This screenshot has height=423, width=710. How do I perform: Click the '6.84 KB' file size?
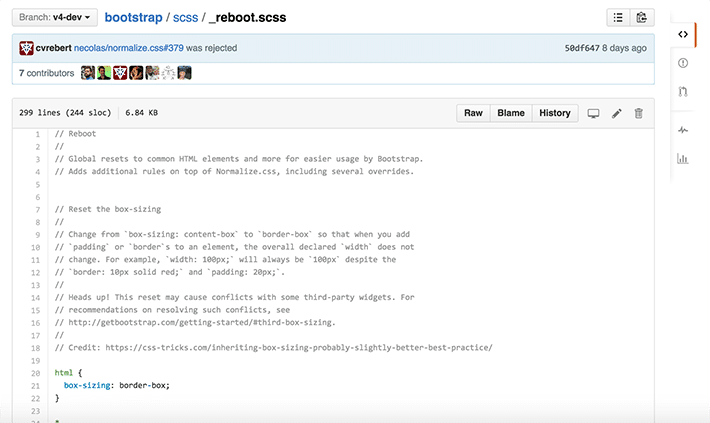(x=141, y=113)
